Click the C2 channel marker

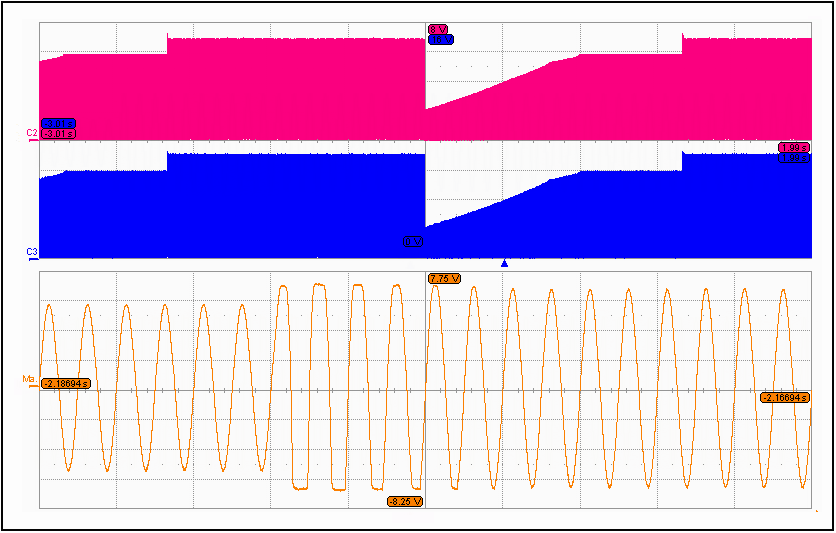click(x=32, y=132)
